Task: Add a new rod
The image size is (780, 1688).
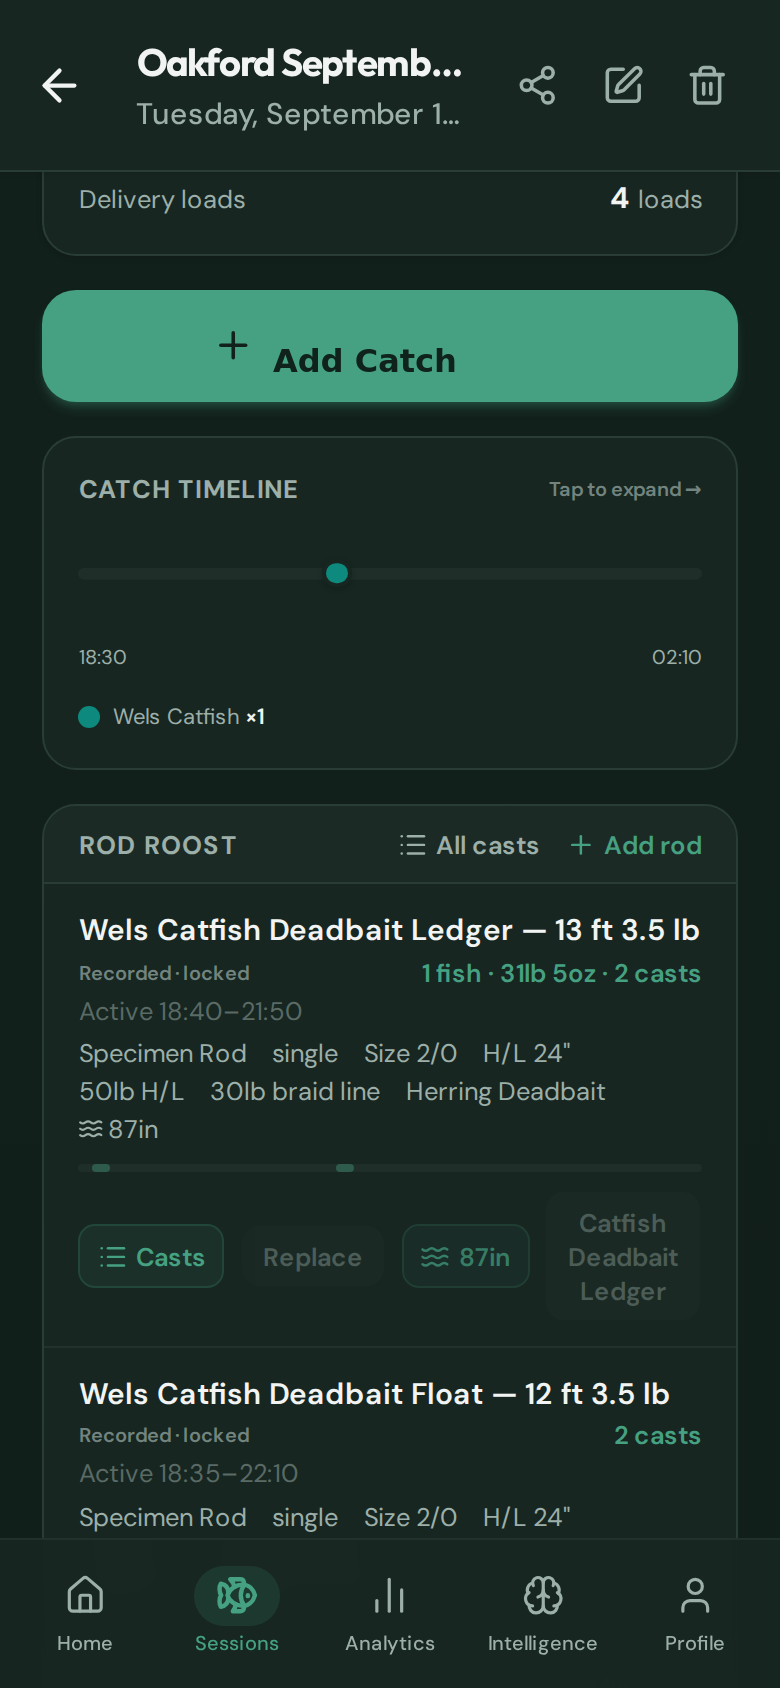Action: click(636, 845)
